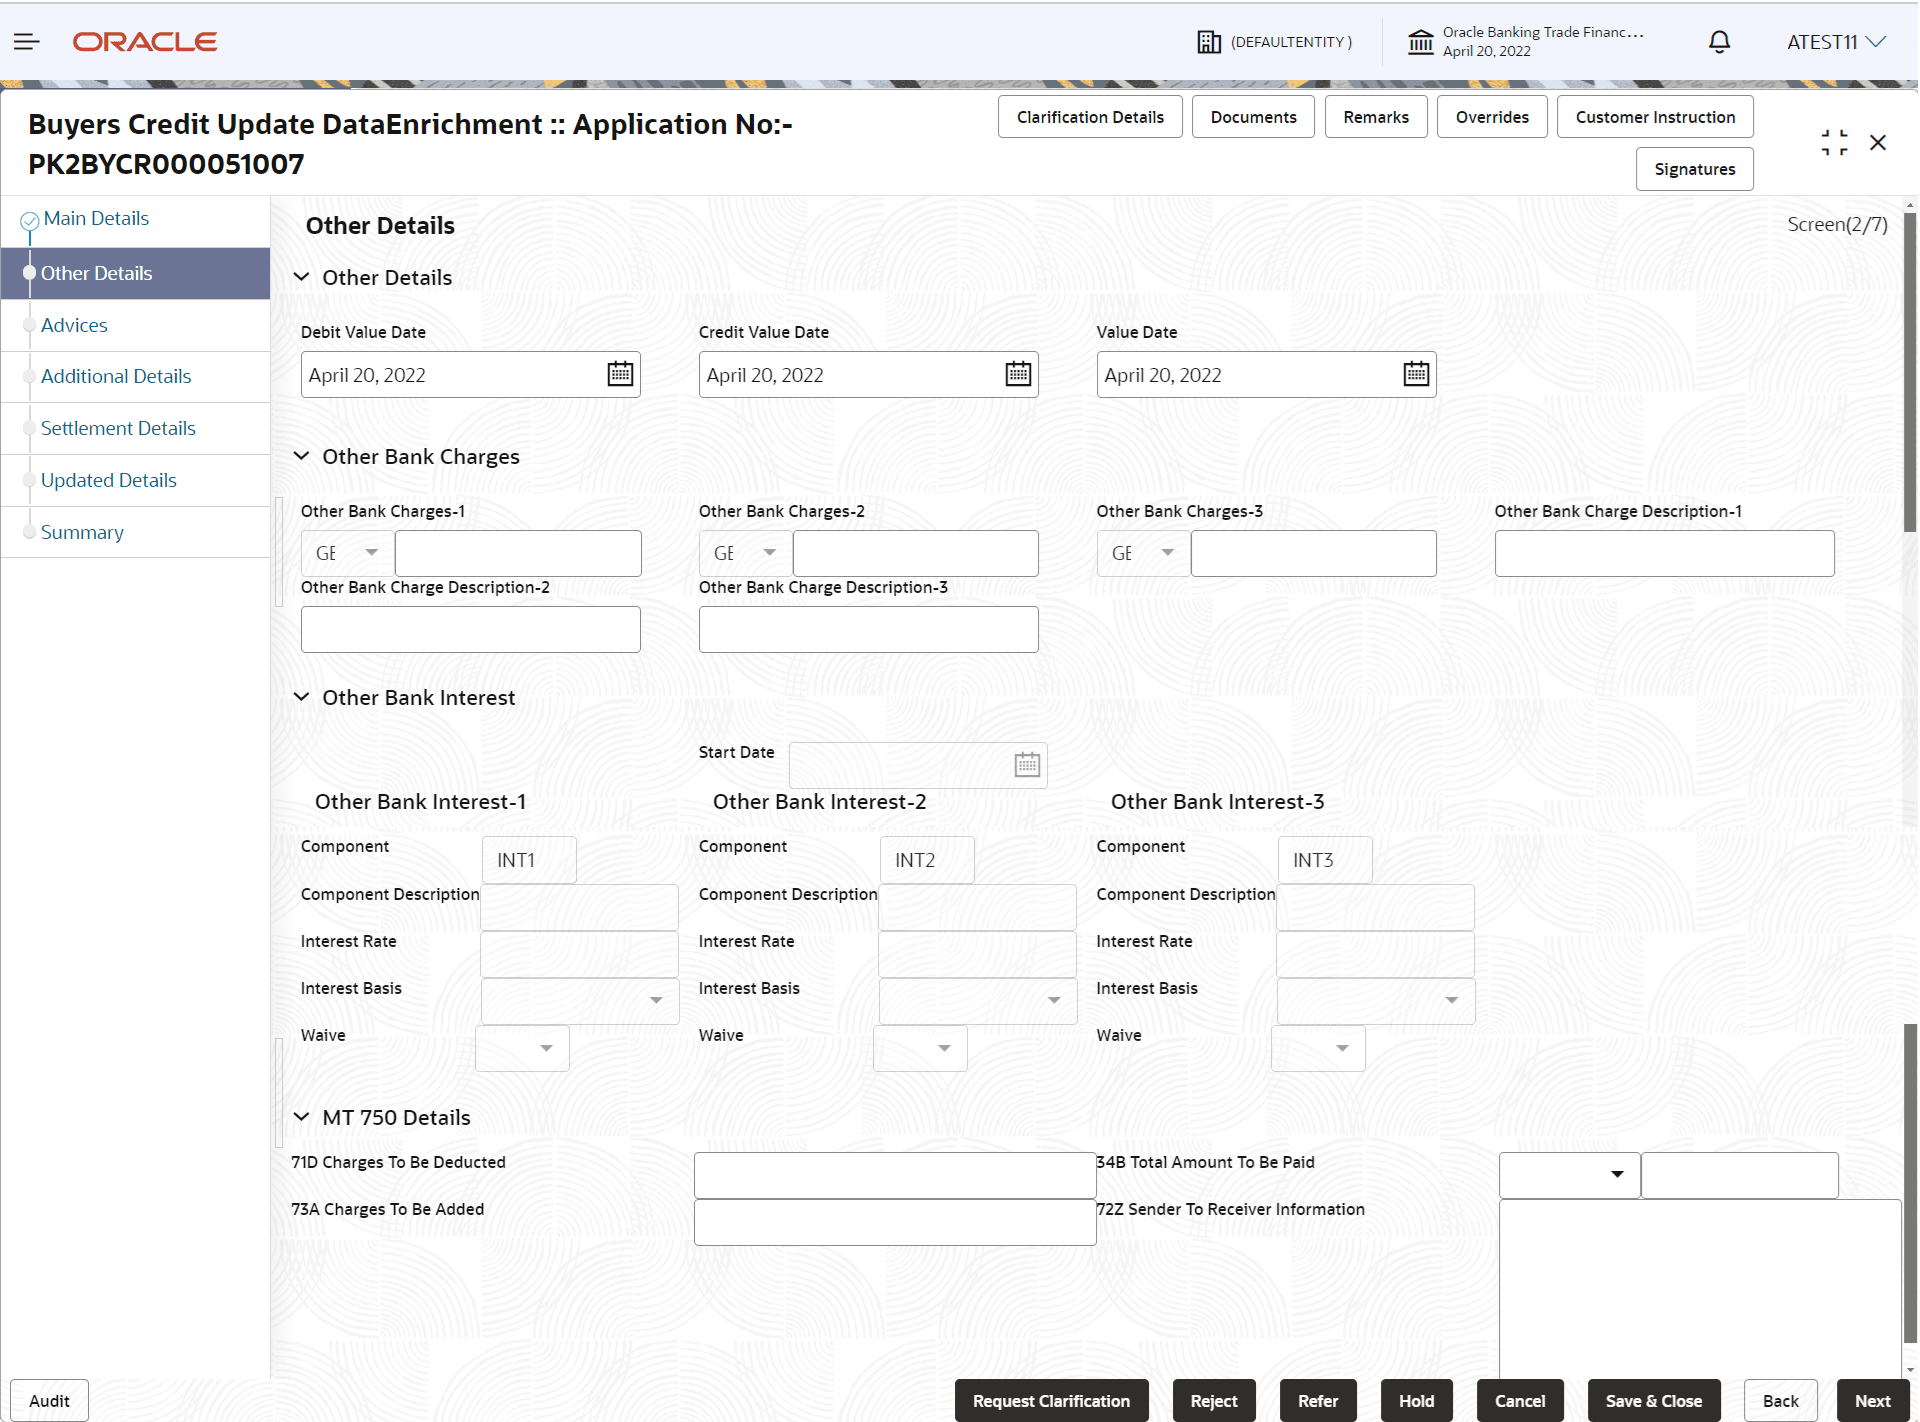Click the Save & Close button
Image resolution: width=1920 pixels, height=1422 pixels.
(x=1653, y=1401)
